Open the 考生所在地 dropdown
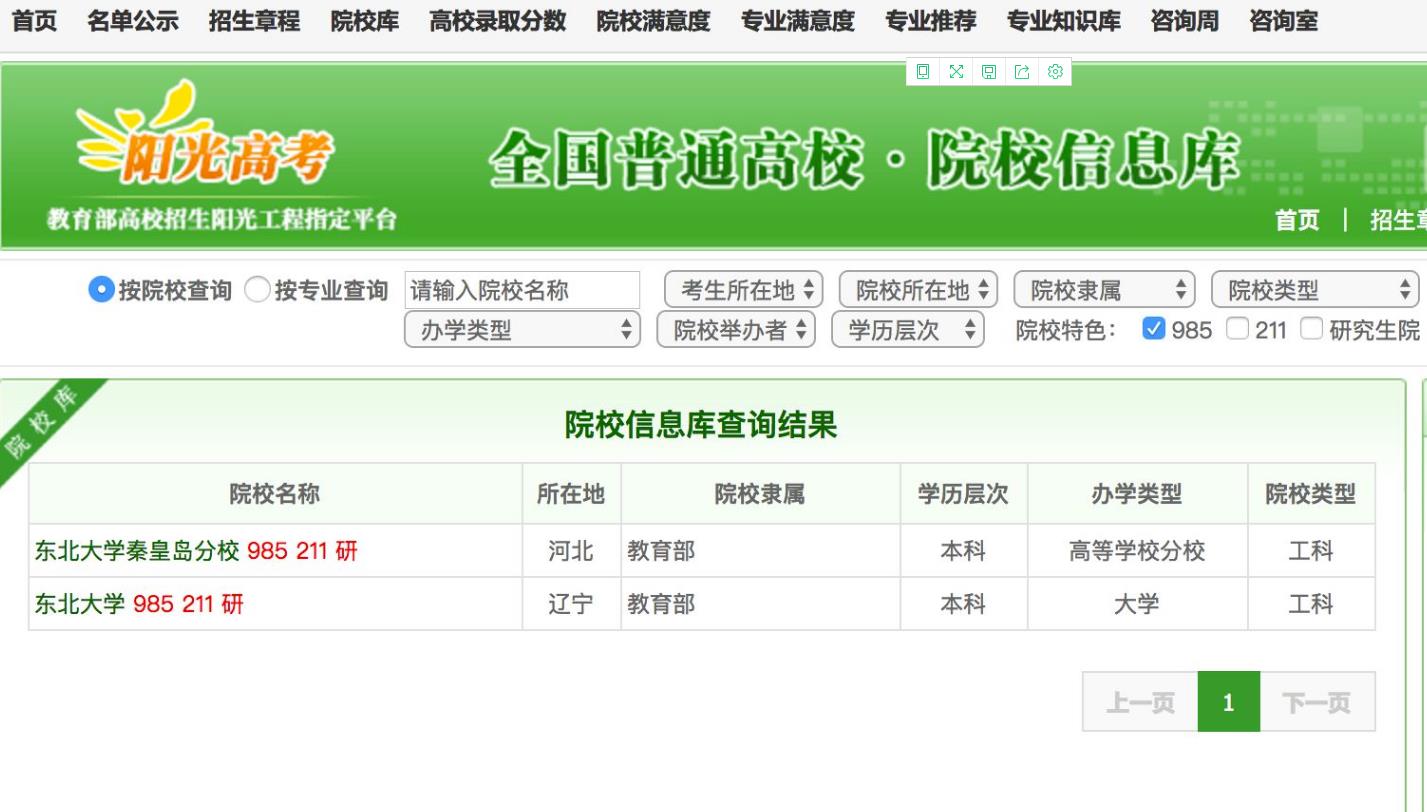The image size is (1427, 812). click(x=744, y=290)
